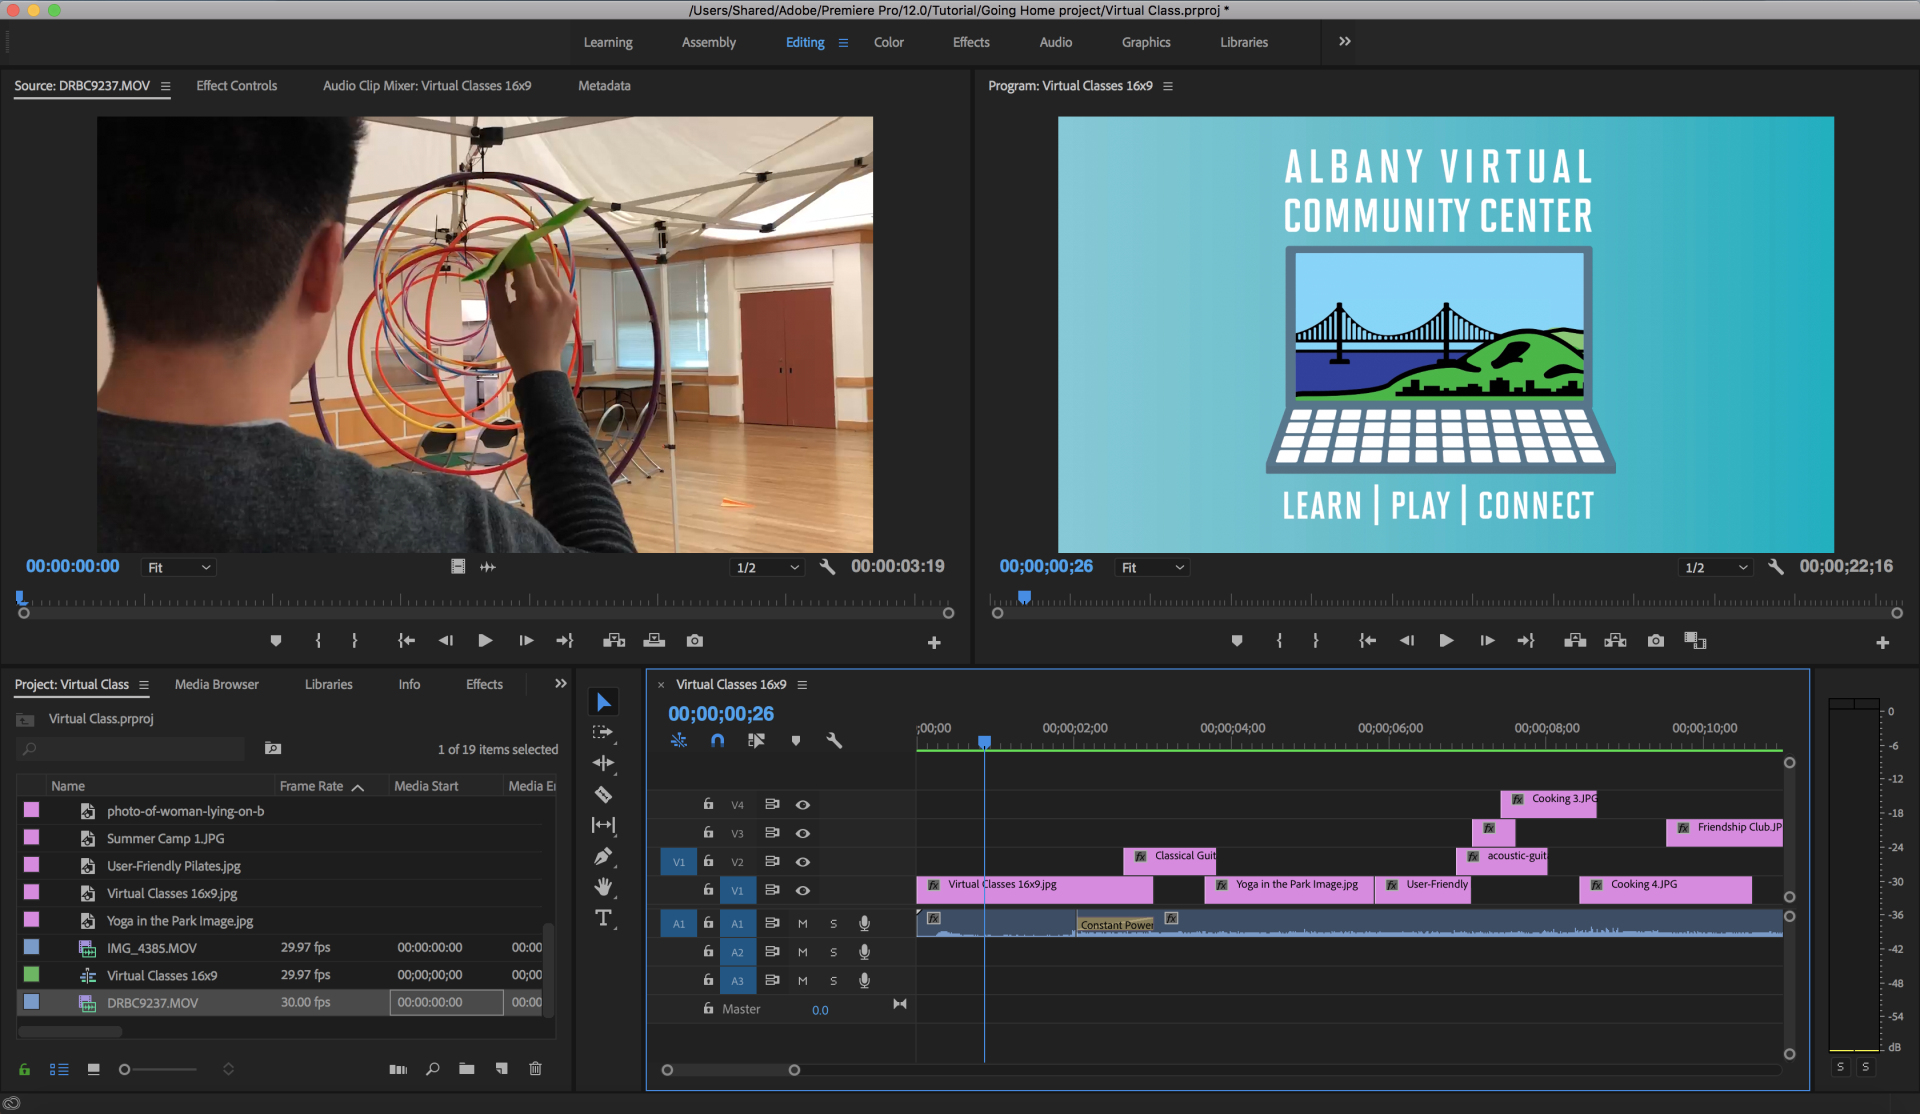Click Delete trash icon in Project panel
1920x1114 pixels.
click(x=535, y=1069)
